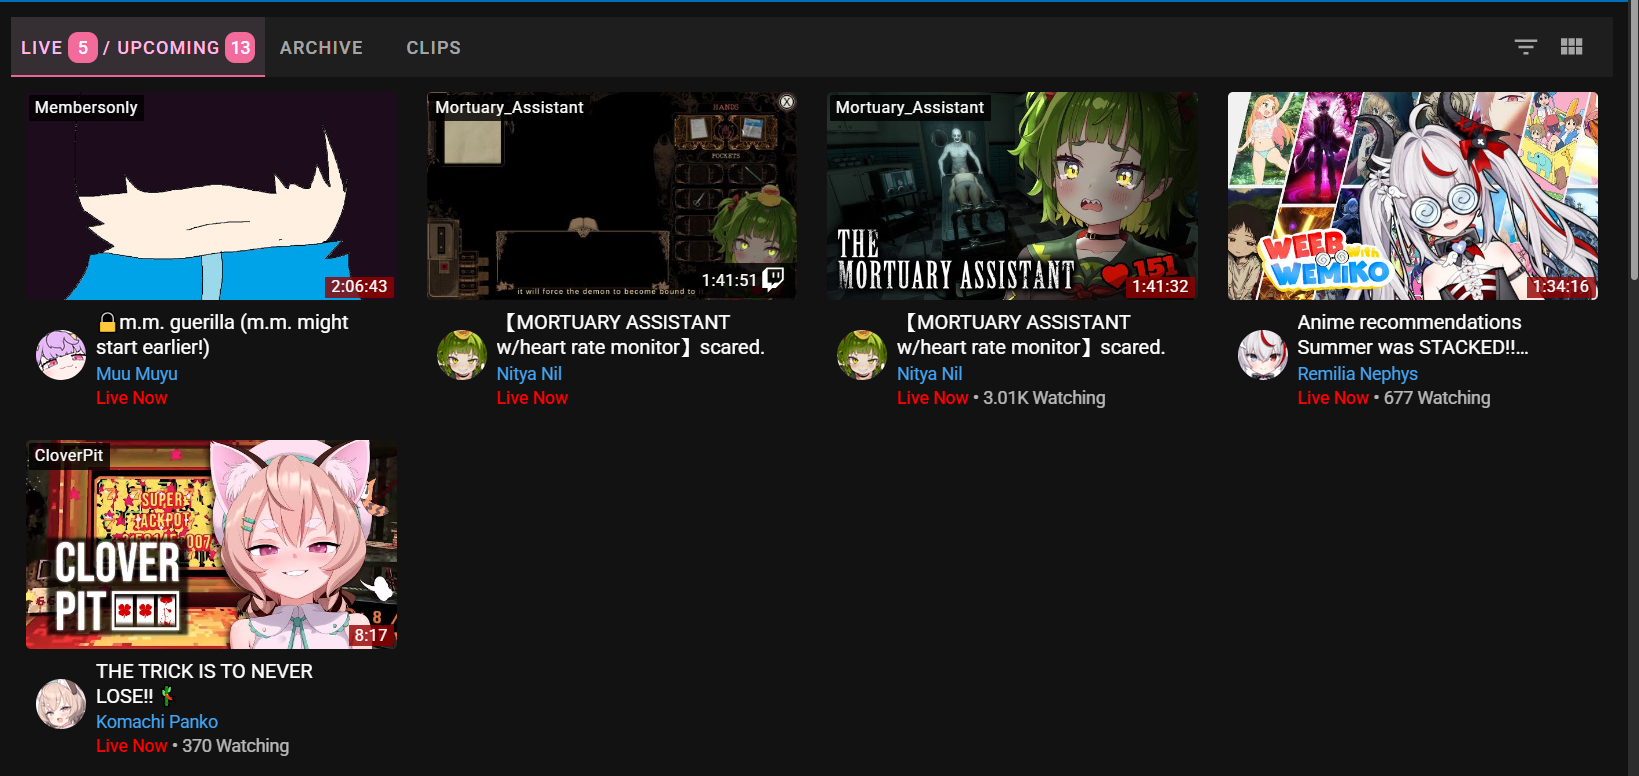Open Komachi Panko channel avatar

point(61,704)
